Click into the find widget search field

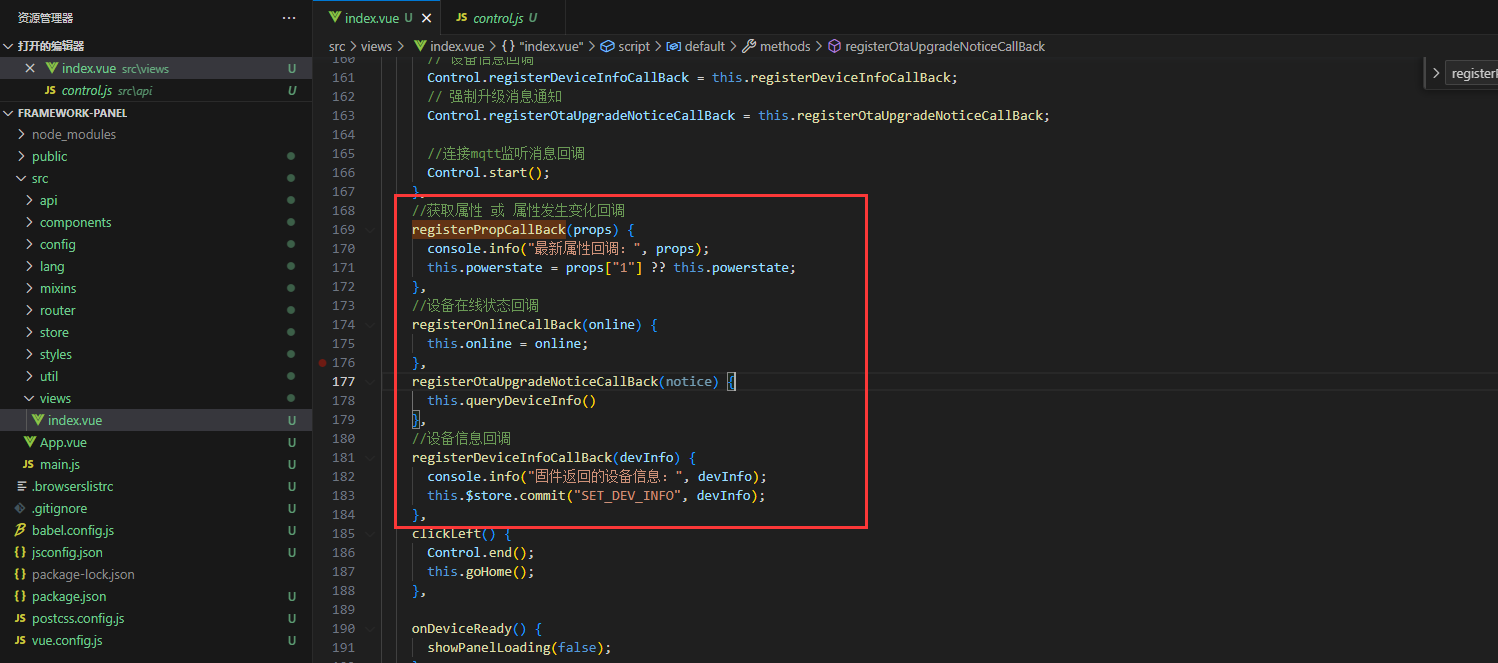(1474, 73)
